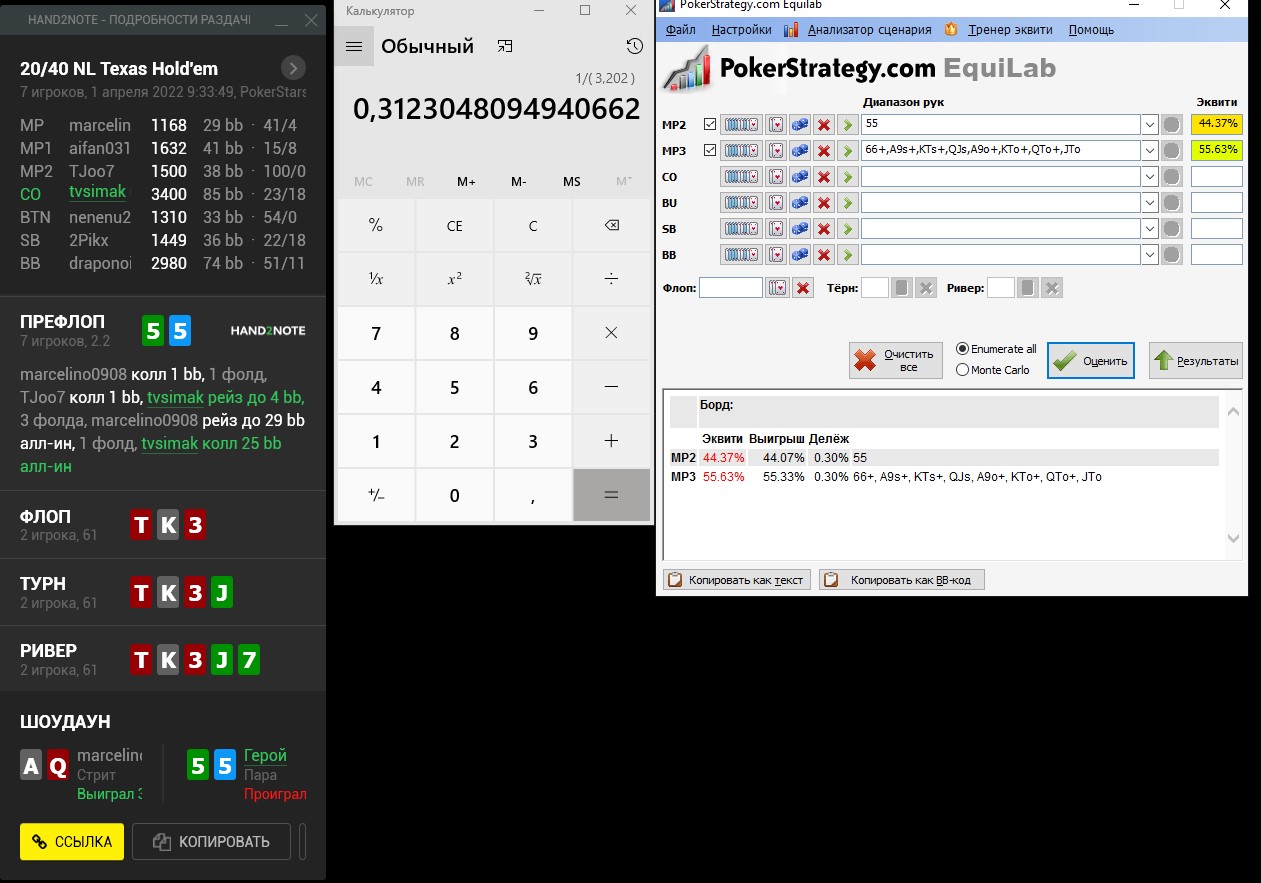Clear the SB range with red X

pyautogui.click(x=824, y=228)
